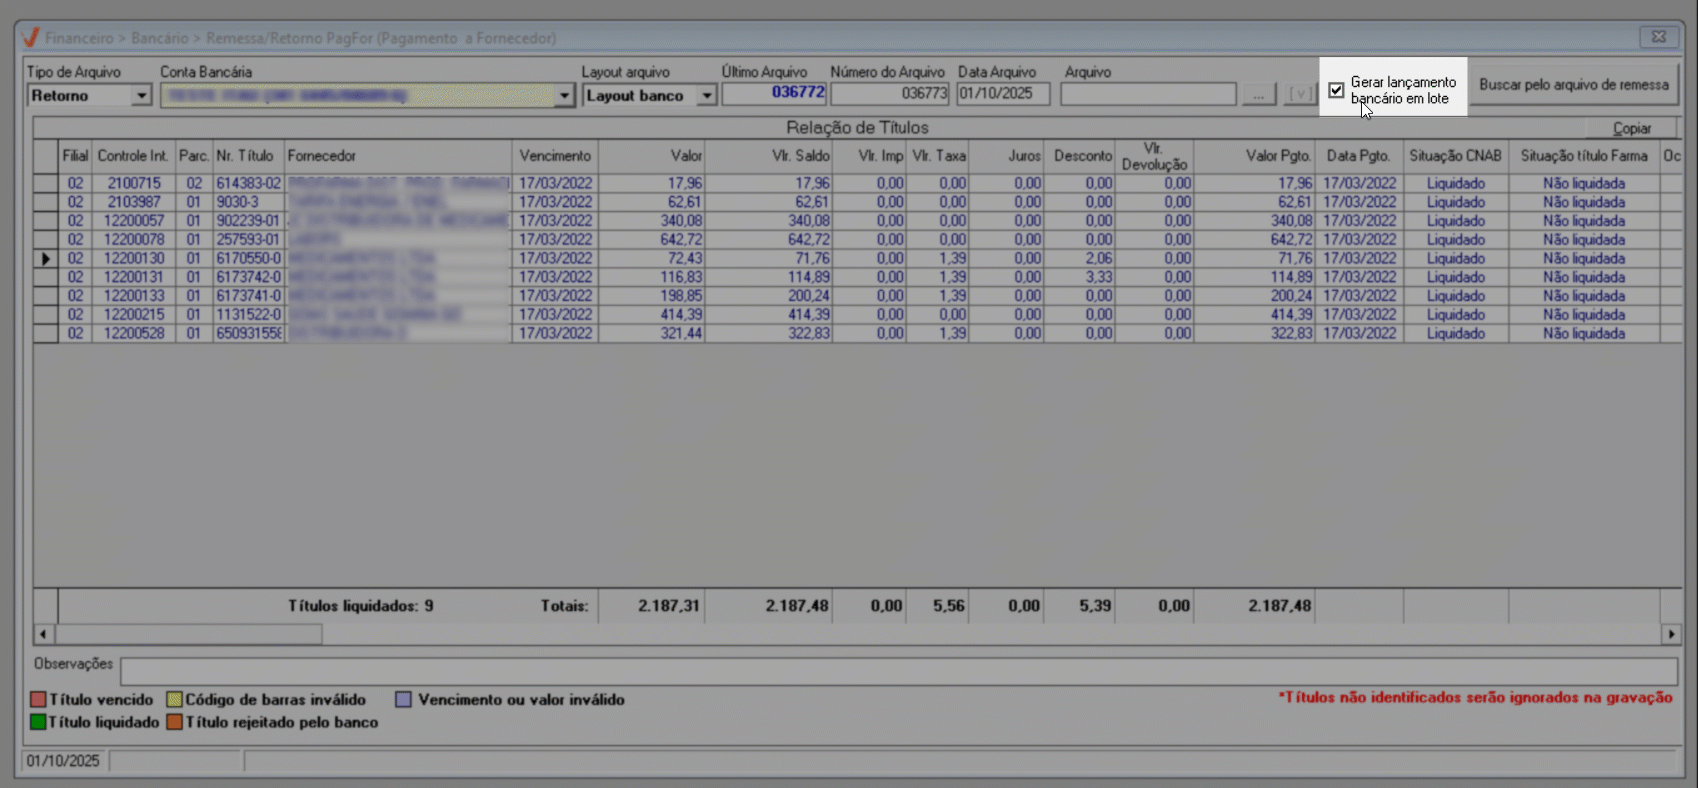Click the file browse '...' button
Image resolution: width=1698 pixels, height=788 pixels.
pos(1258,95)
